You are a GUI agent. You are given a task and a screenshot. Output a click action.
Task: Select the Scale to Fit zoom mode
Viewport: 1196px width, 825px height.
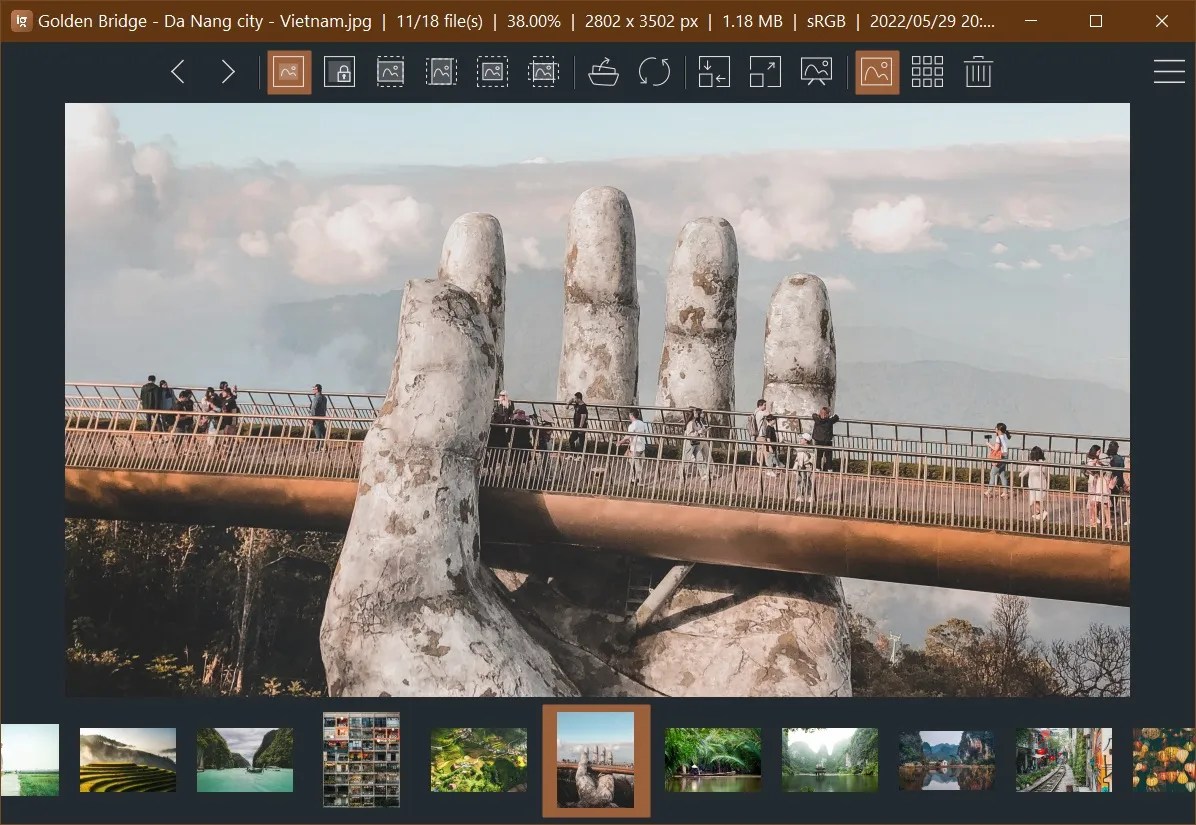492,71
